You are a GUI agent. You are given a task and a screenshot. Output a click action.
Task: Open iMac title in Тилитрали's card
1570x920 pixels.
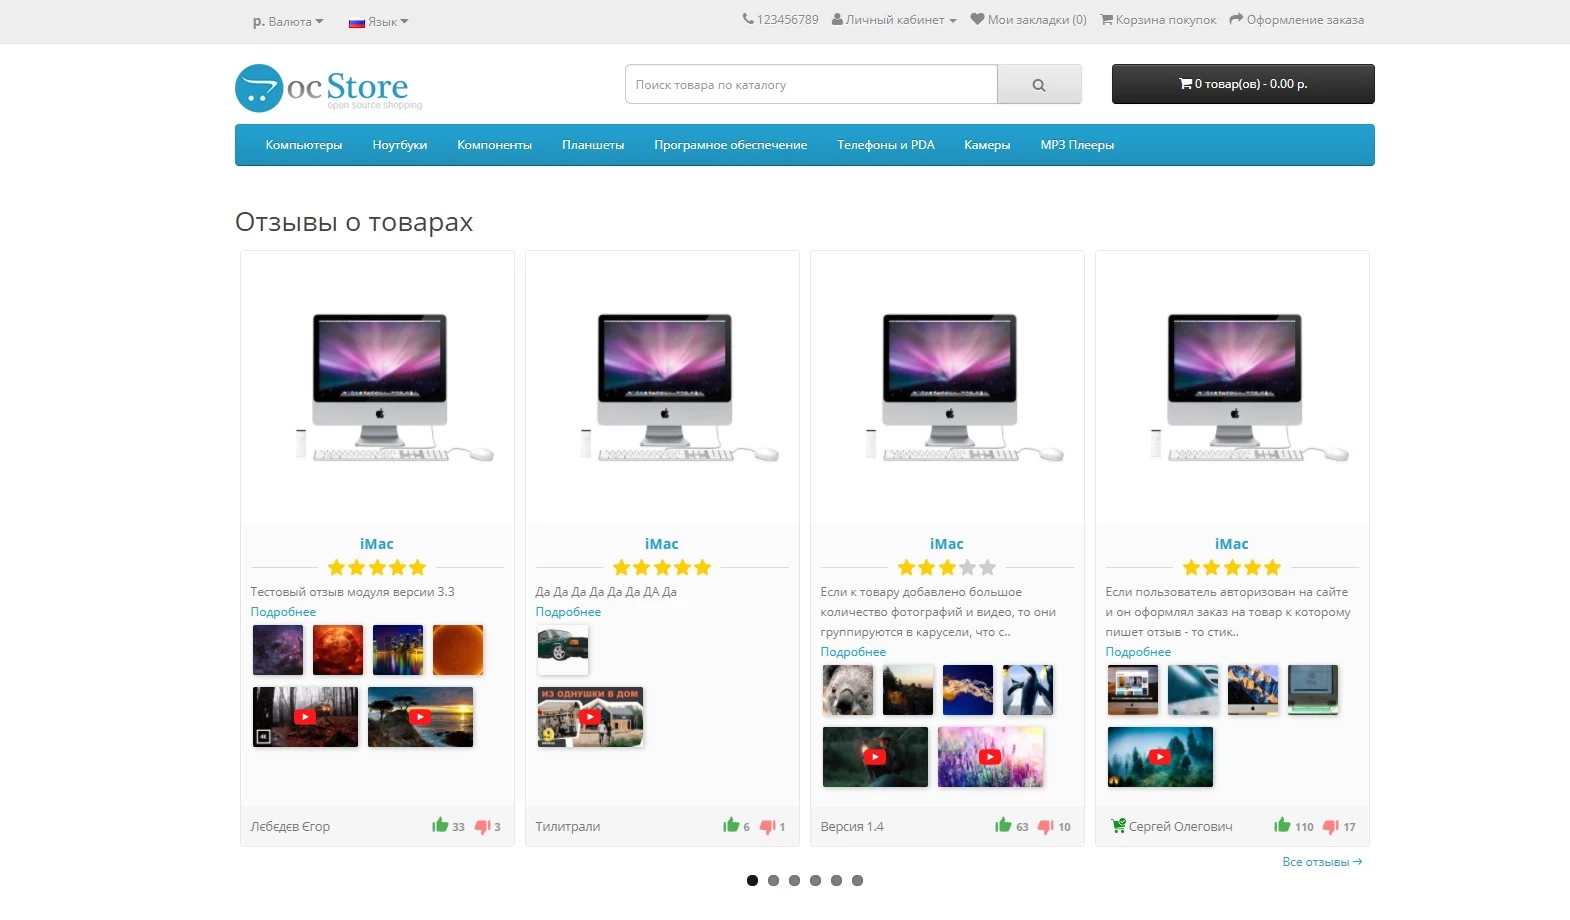(x=662, y=544)
